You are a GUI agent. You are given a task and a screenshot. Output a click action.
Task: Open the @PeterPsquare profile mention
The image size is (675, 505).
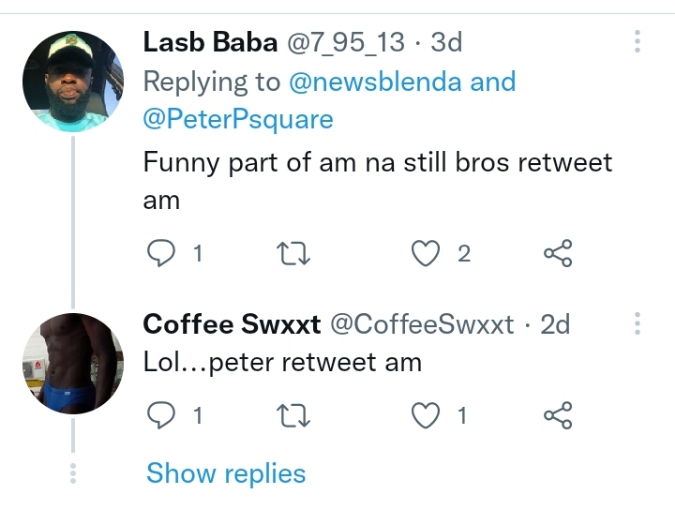coord(238,119)
